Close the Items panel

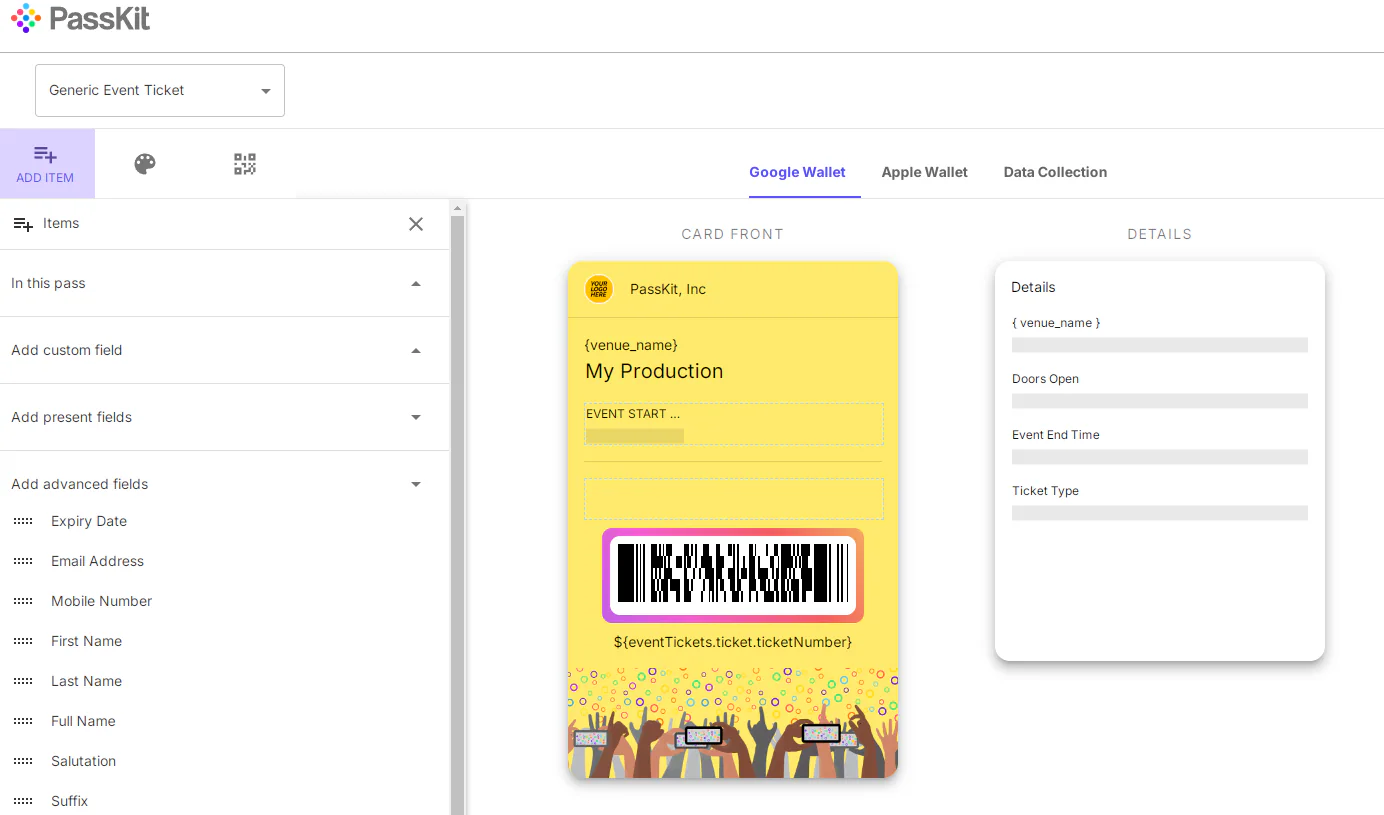pos(416,224)
